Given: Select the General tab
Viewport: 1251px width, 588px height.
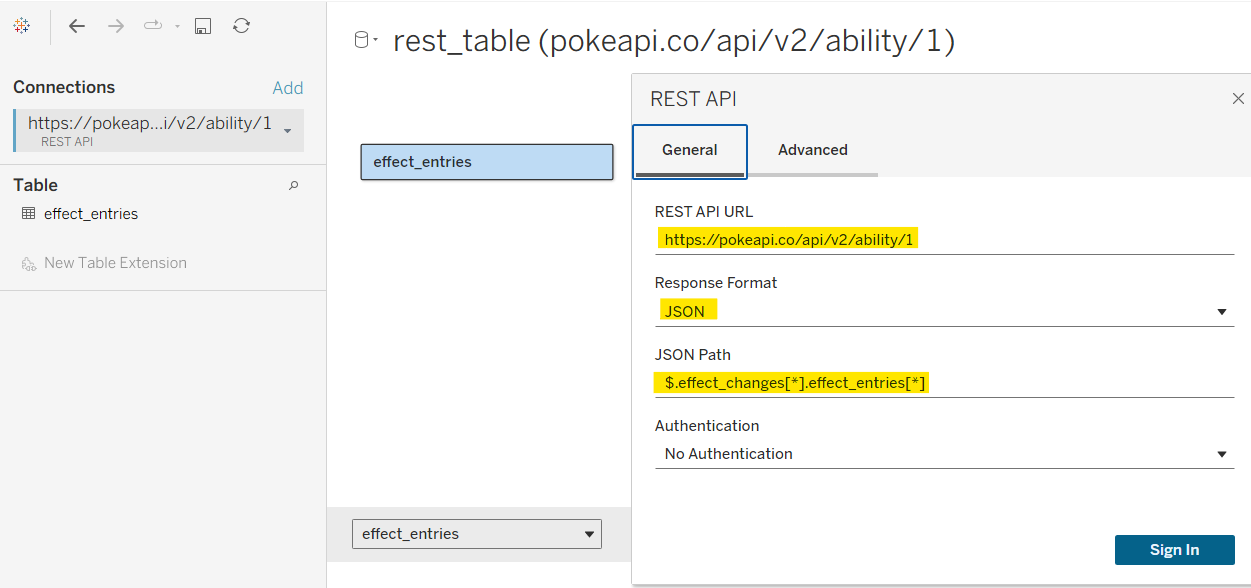Looking at the screenshot, I should [x=689, y=150].
